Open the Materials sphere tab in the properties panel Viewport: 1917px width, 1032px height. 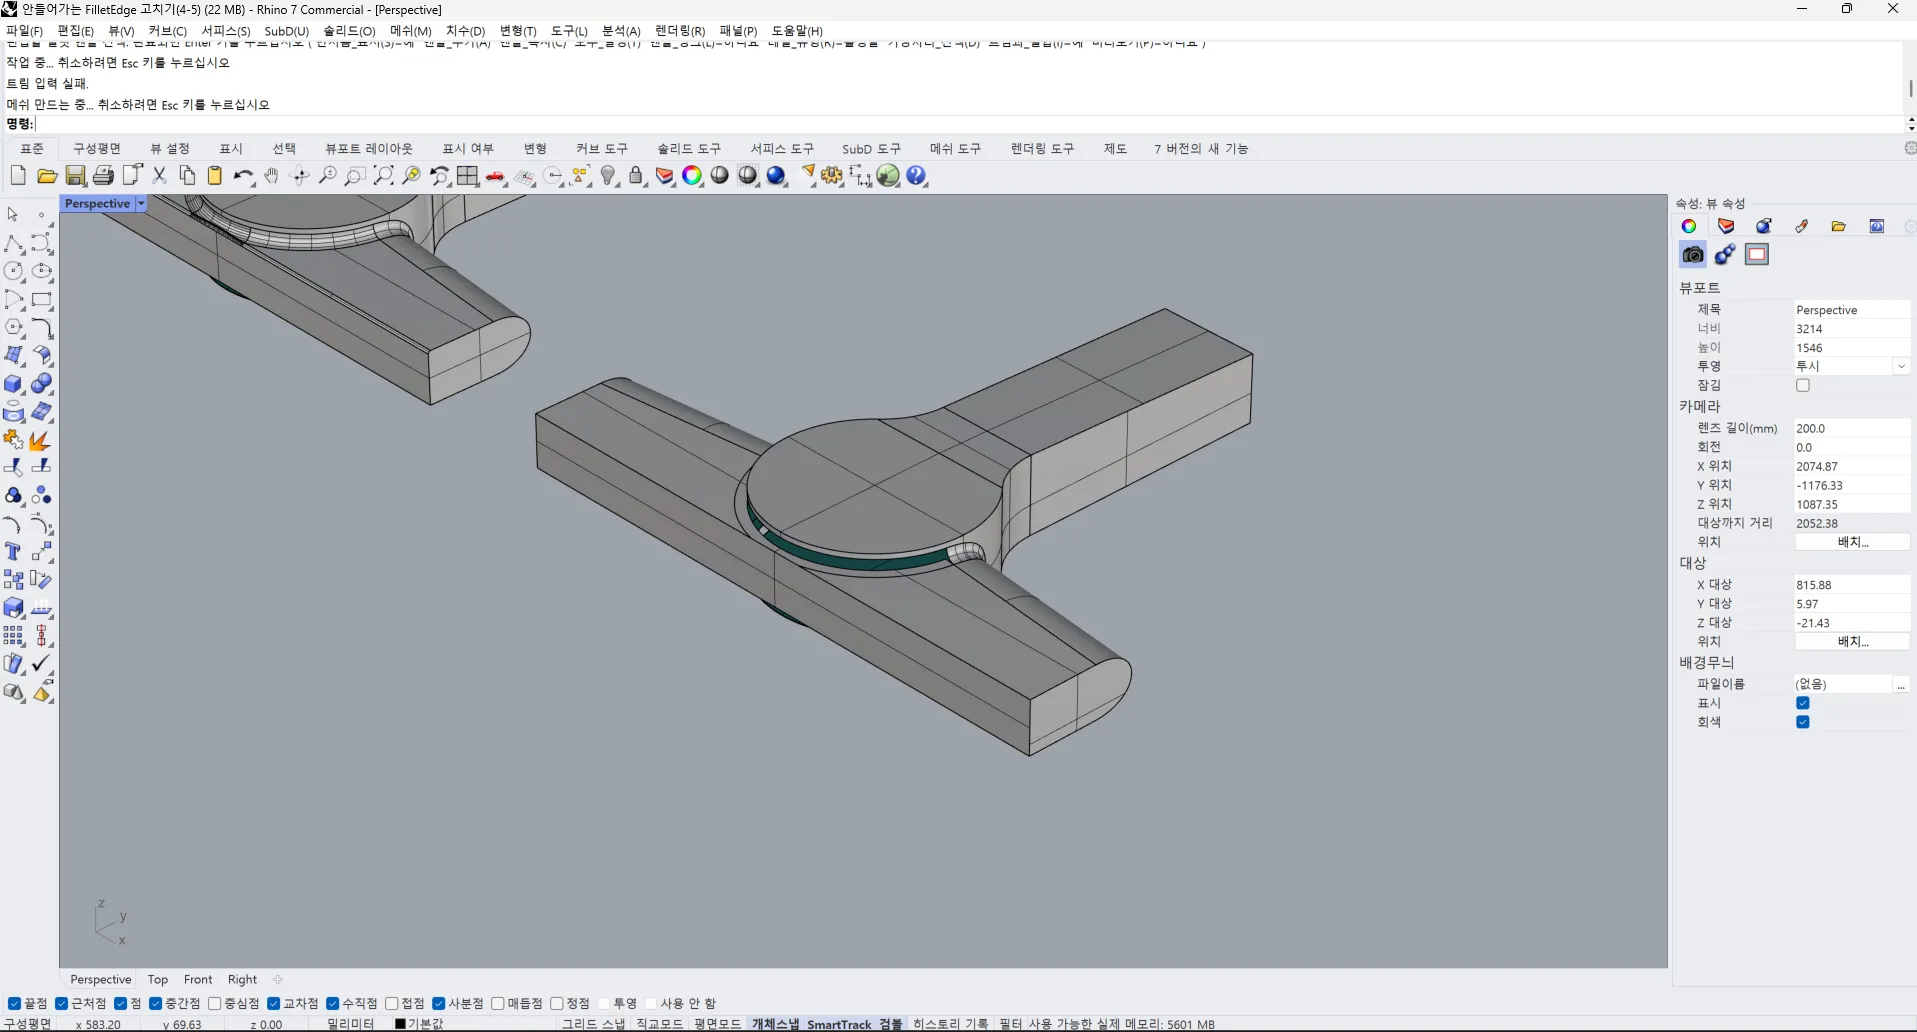click(x=1764, y=226)
